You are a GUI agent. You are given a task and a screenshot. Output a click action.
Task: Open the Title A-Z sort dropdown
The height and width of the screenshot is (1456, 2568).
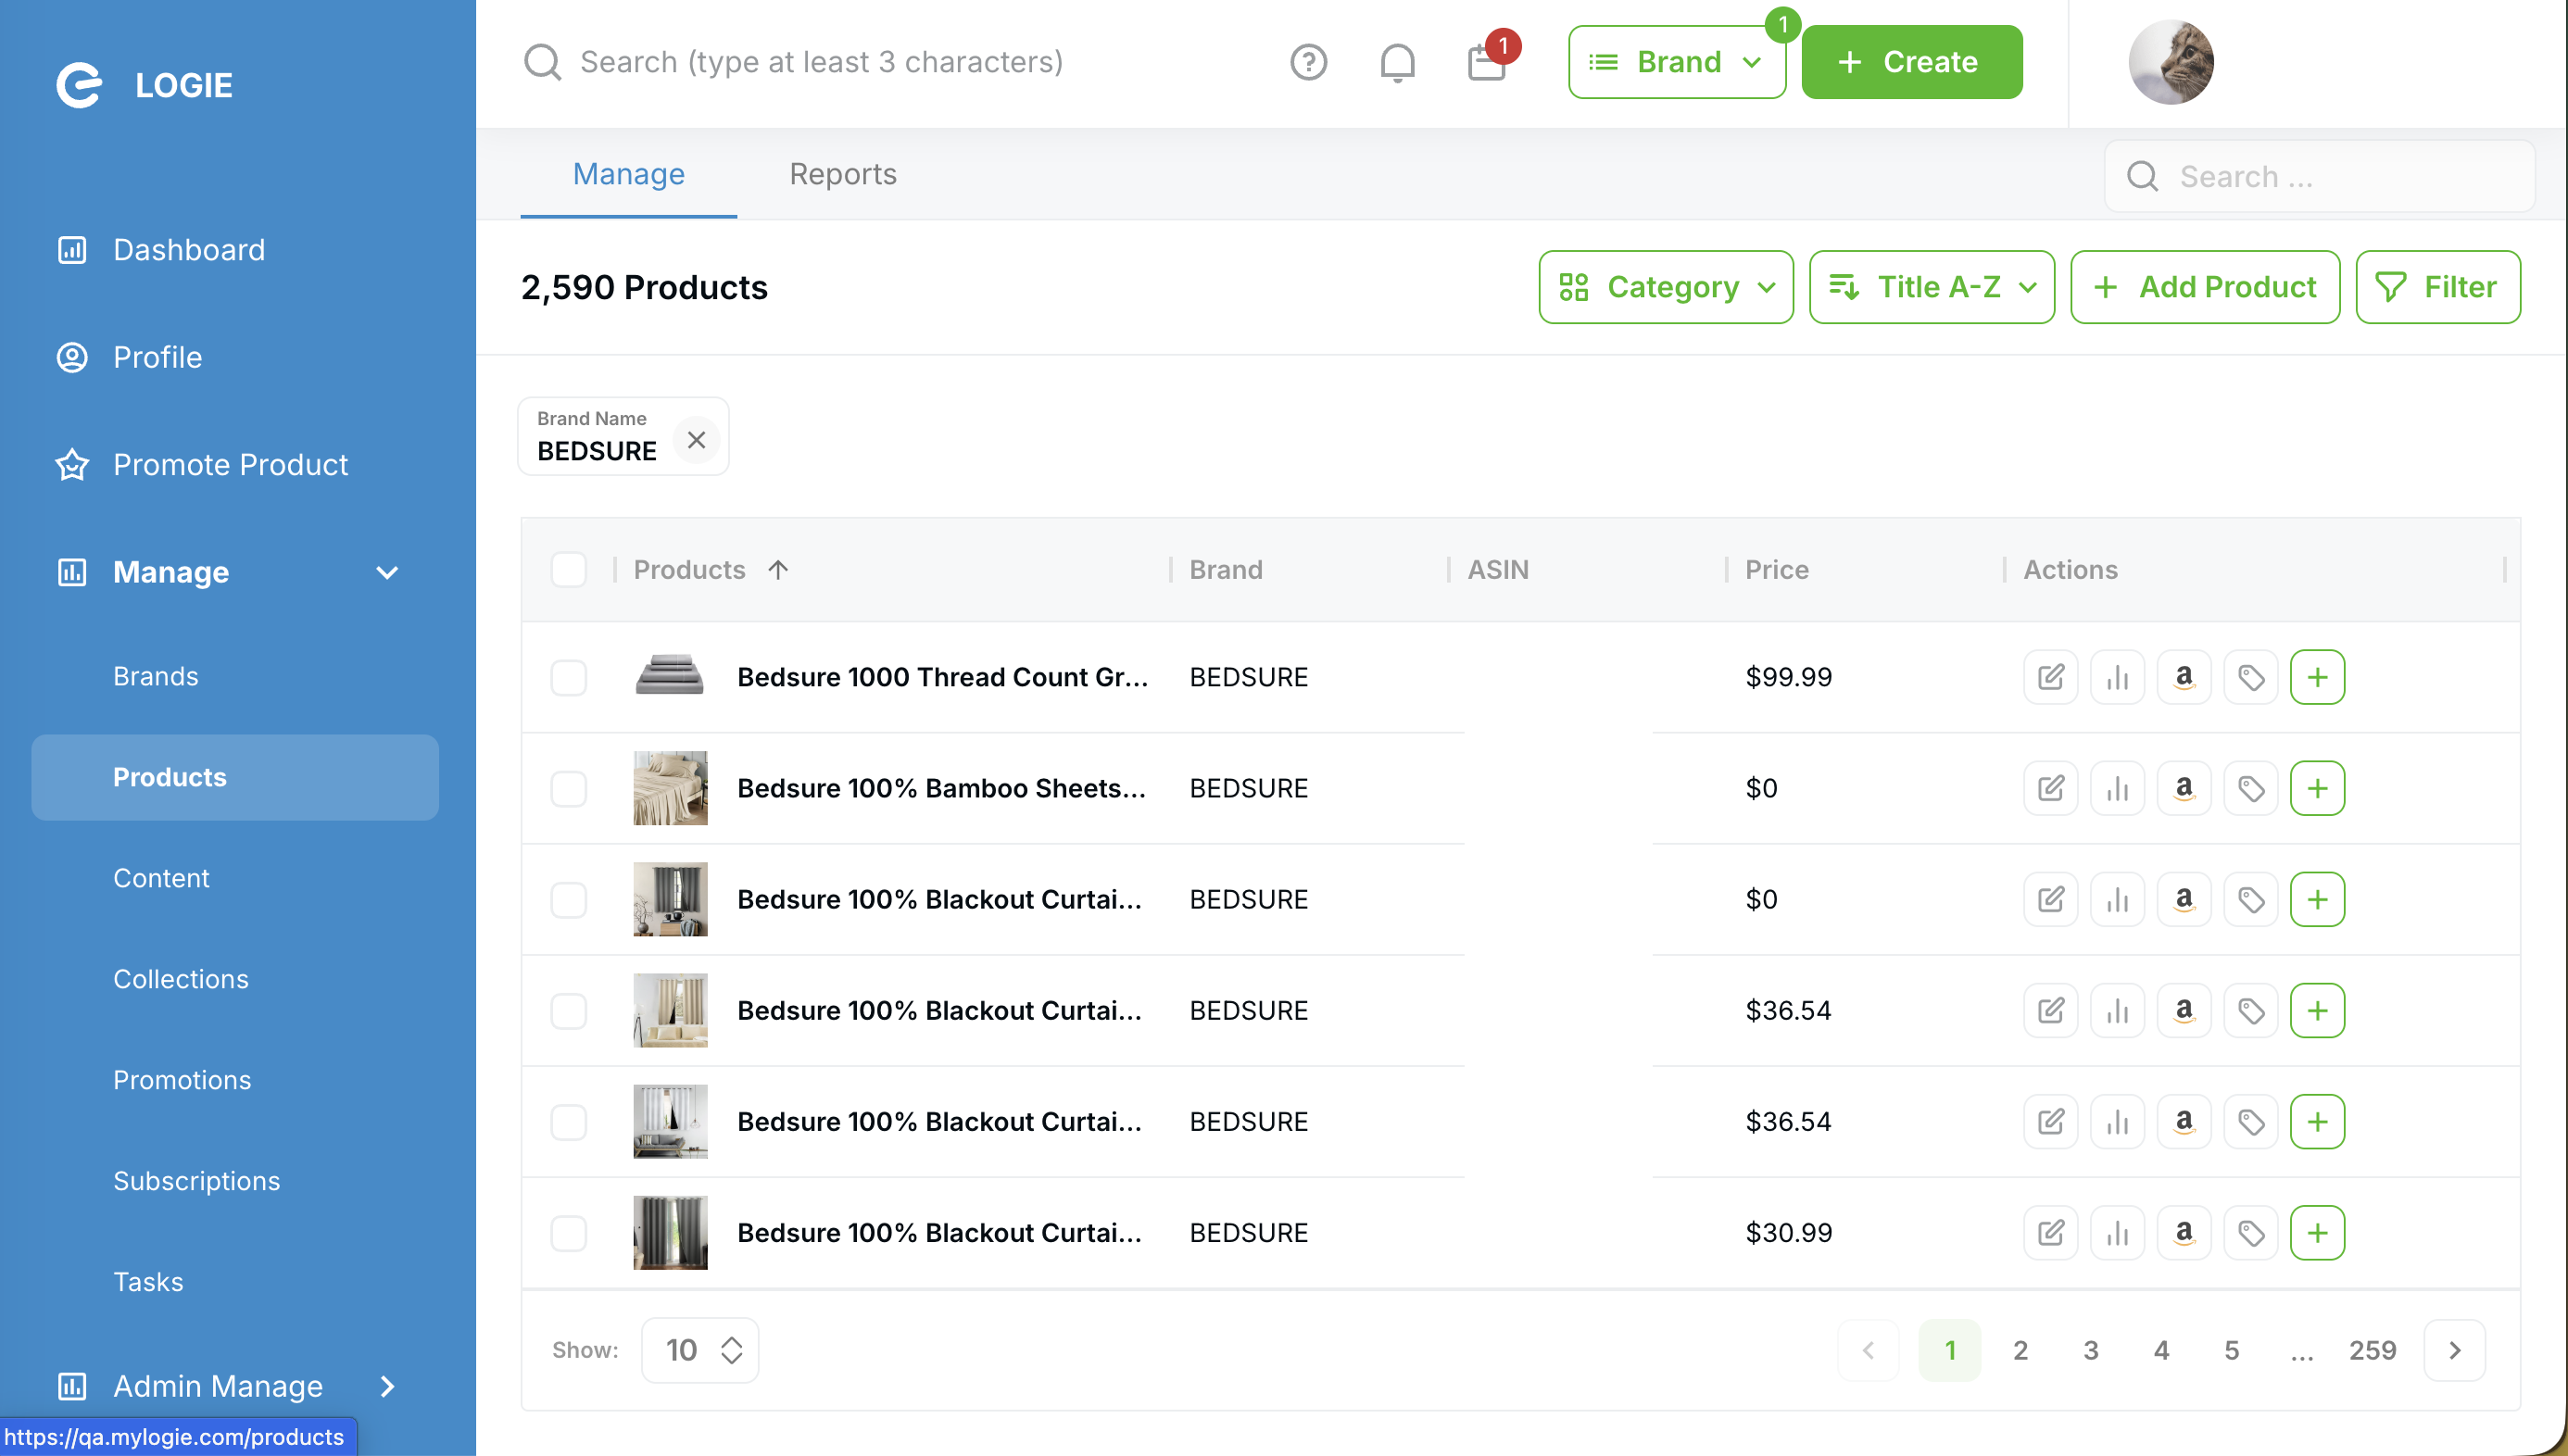pos(1932,287)
